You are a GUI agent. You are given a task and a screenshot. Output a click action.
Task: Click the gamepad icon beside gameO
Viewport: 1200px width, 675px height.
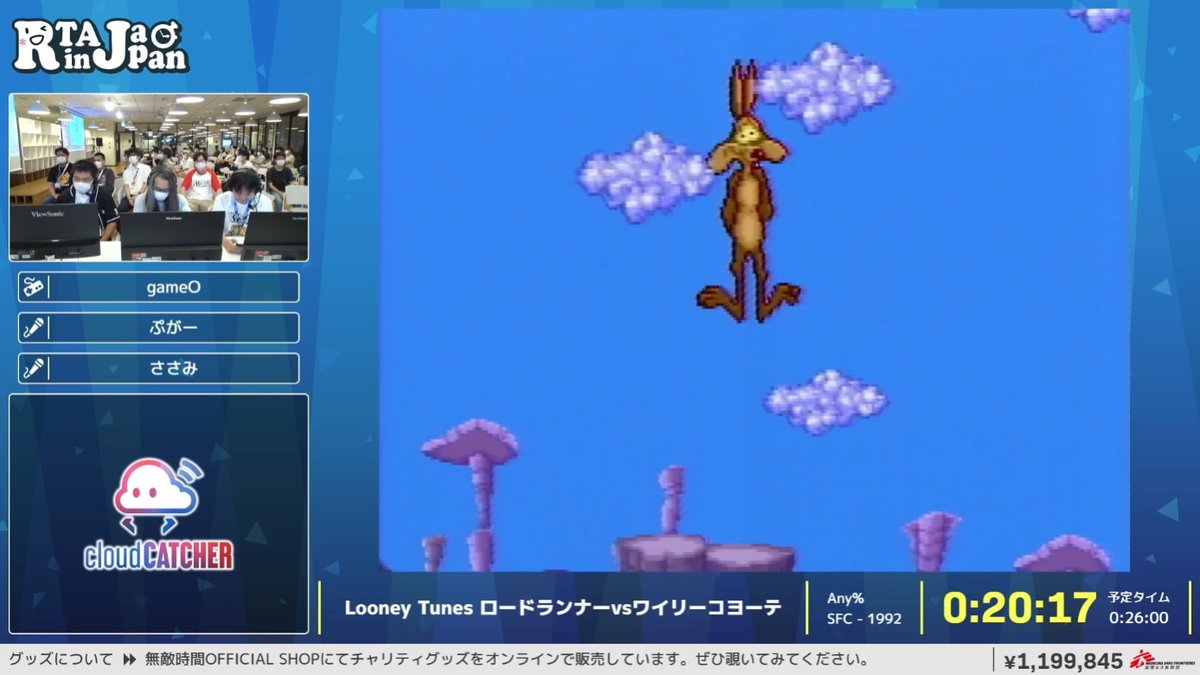(x=34, y=287)
